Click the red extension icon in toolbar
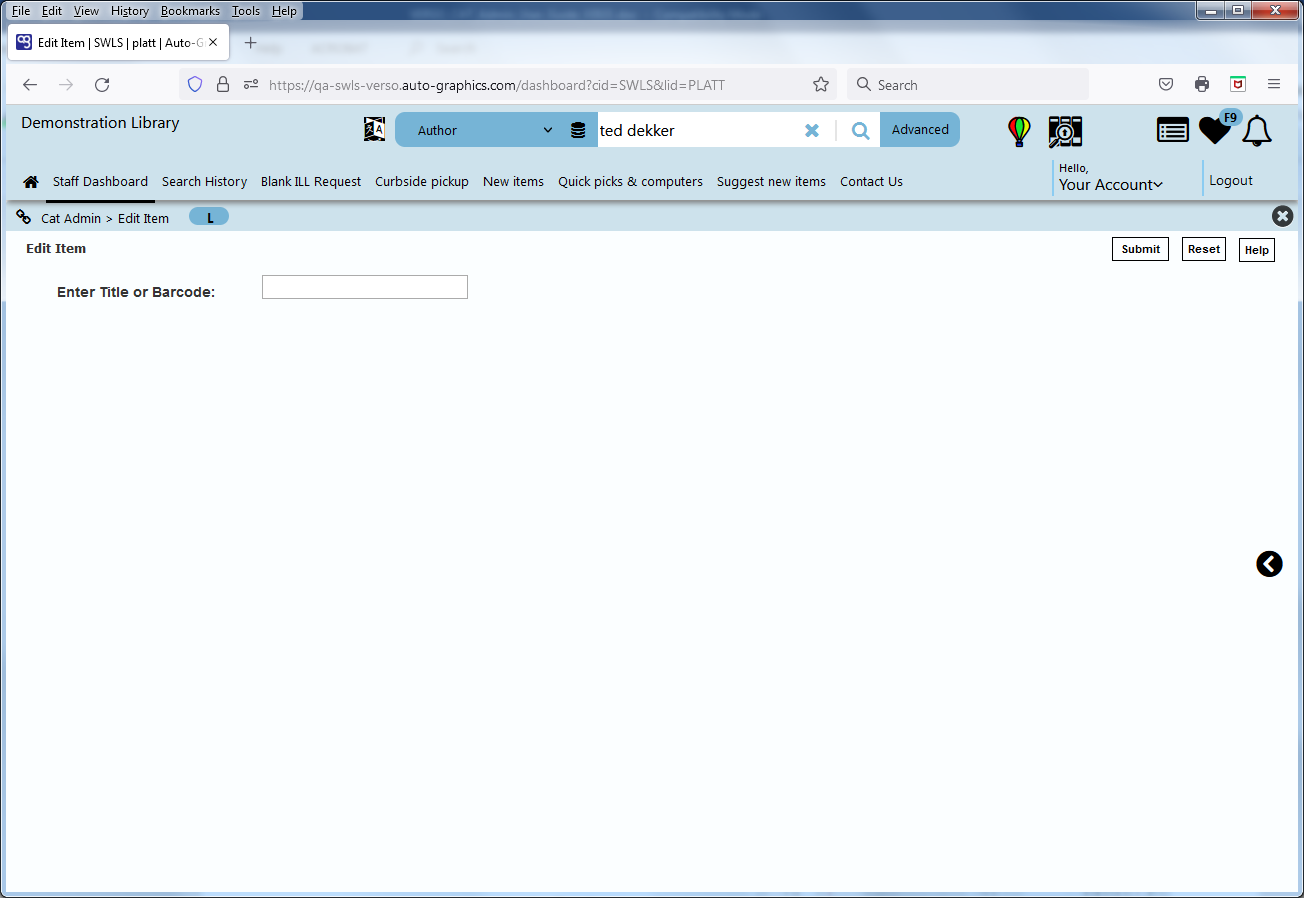The width and height of the screenshot is (1304, 898). pos(1238,85)
